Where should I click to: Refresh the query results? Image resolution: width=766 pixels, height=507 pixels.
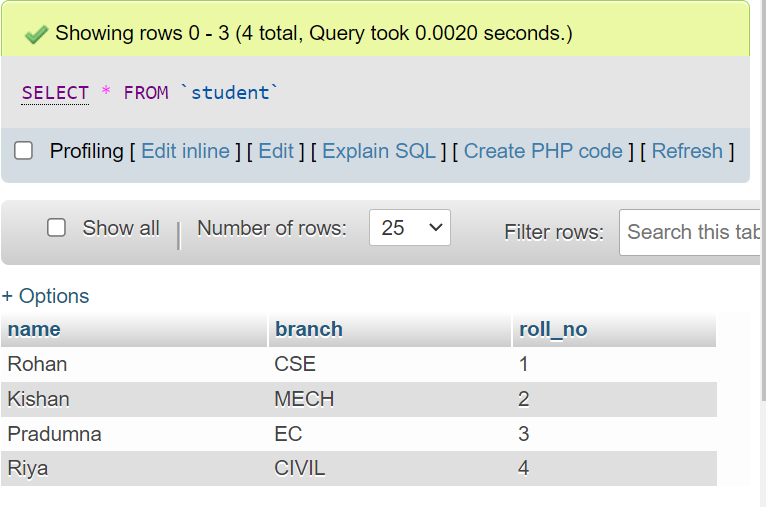pyautogui.click(x=687, y=151)
